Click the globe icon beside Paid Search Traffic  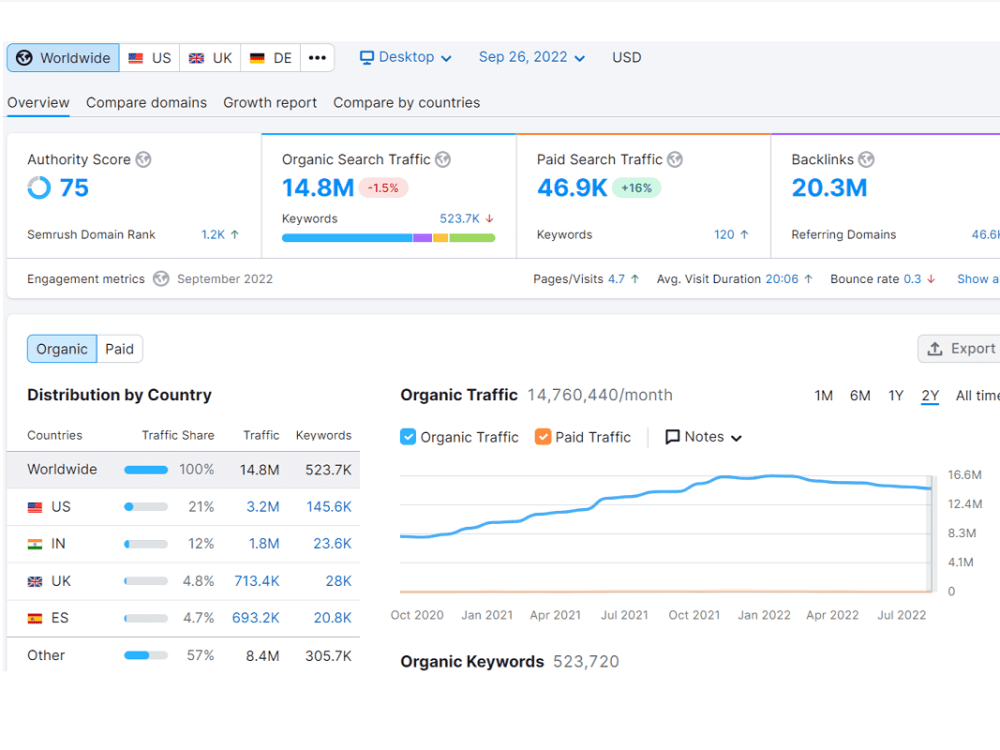[x=675, y=159]
